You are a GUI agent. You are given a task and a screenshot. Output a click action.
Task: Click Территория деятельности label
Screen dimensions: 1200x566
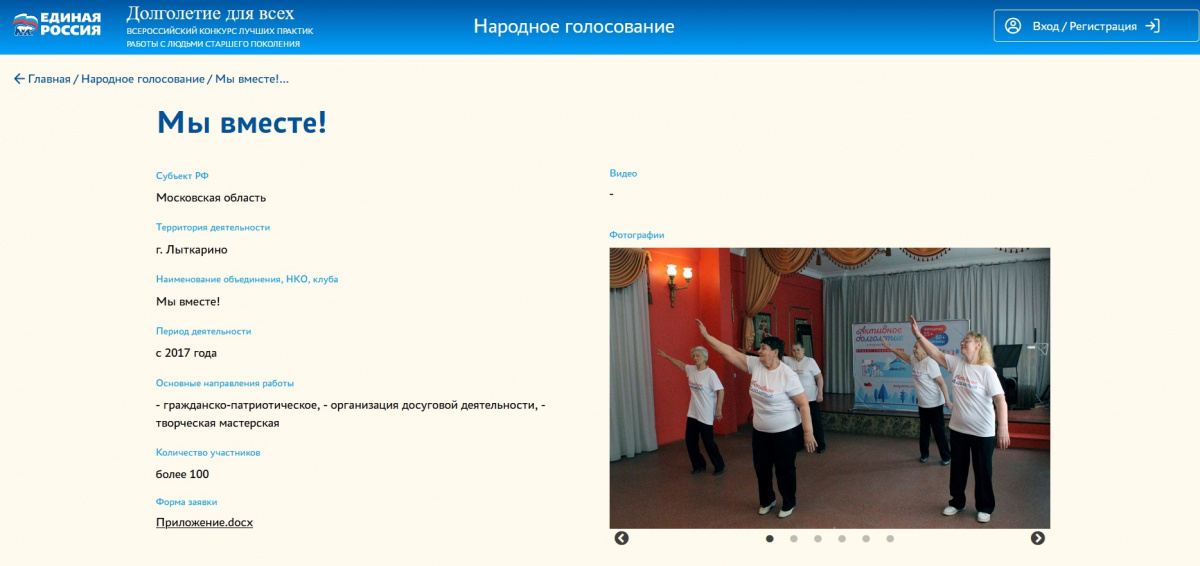(213, 227)
